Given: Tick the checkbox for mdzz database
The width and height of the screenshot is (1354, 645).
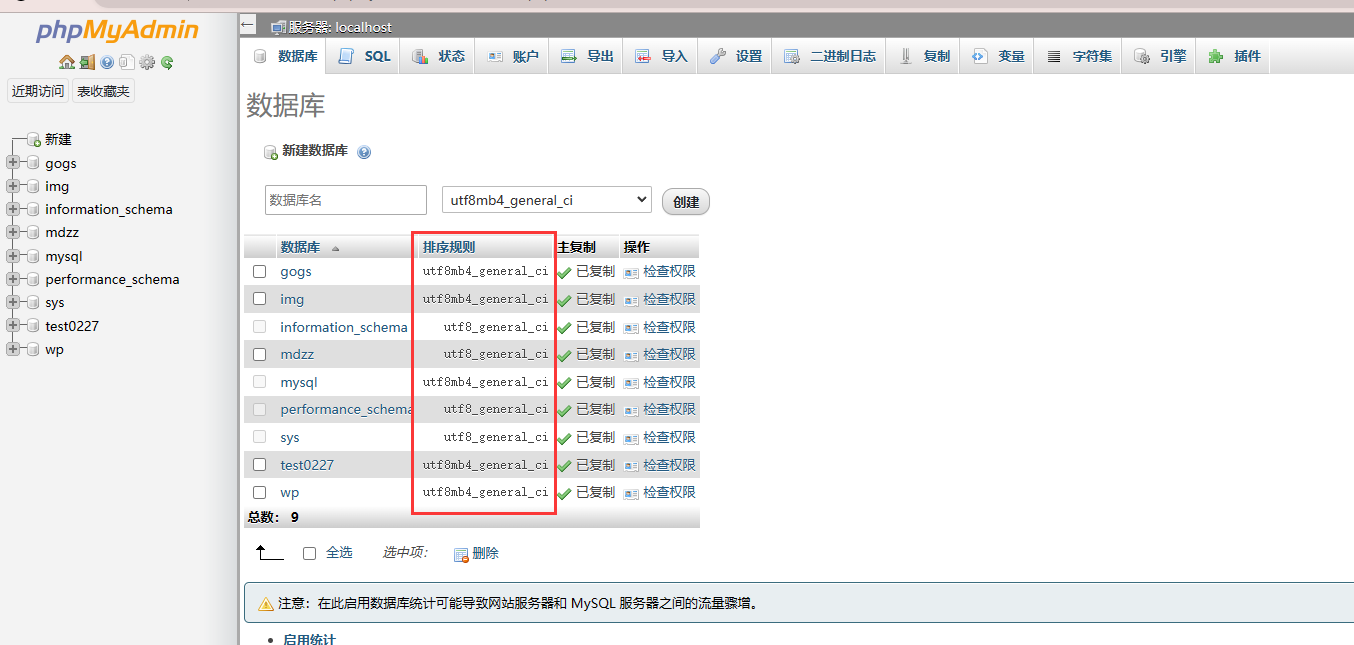Looking at the screenshot, I should (260, 354).
